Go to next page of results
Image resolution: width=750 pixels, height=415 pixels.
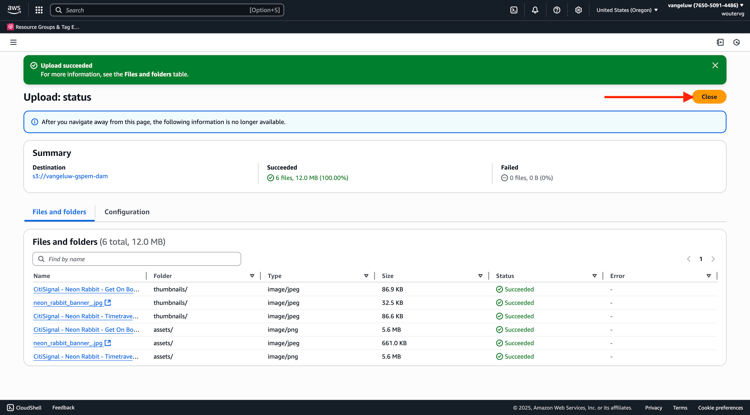(713, 259)
